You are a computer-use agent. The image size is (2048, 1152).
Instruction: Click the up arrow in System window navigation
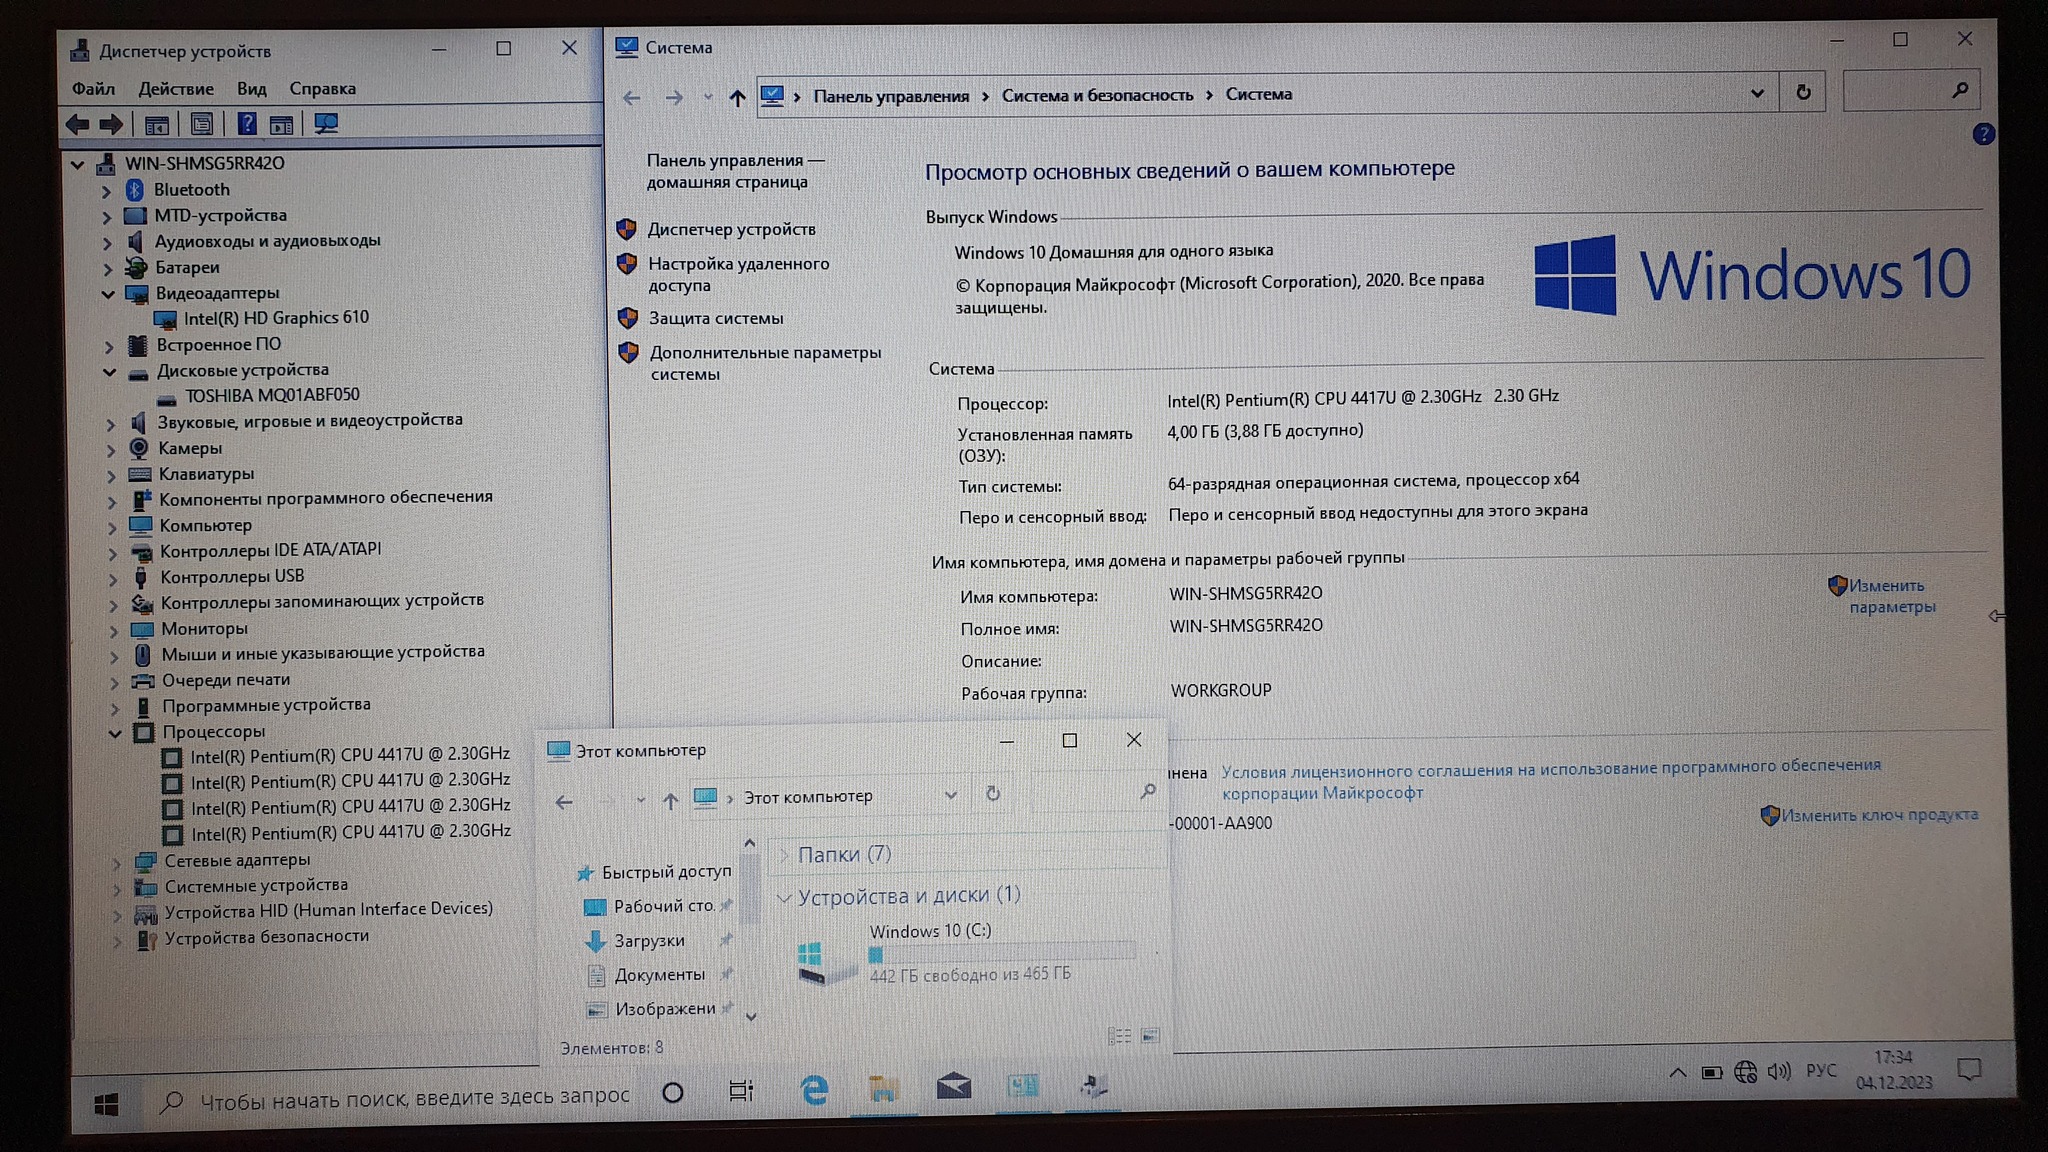(x=737, y=98)
